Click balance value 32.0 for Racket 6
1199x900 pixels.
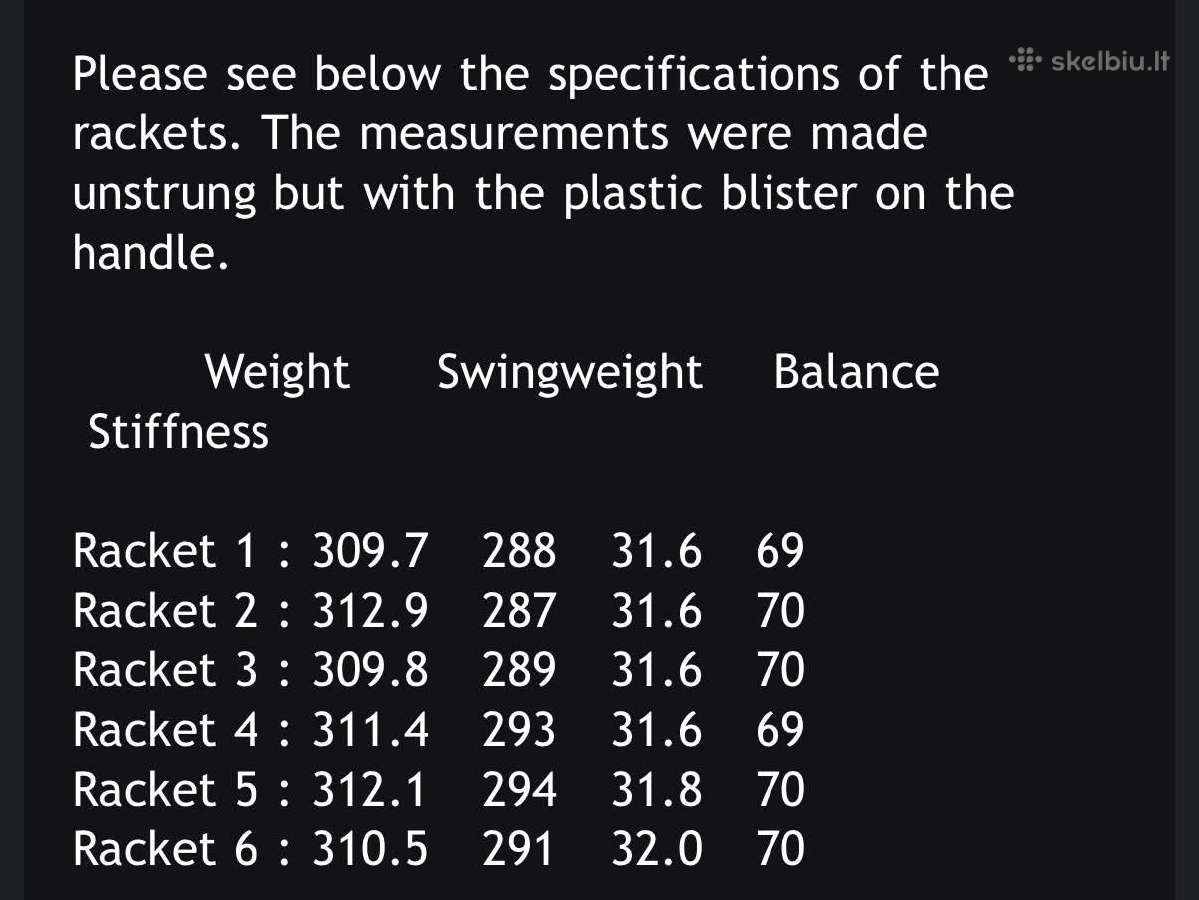656,849
